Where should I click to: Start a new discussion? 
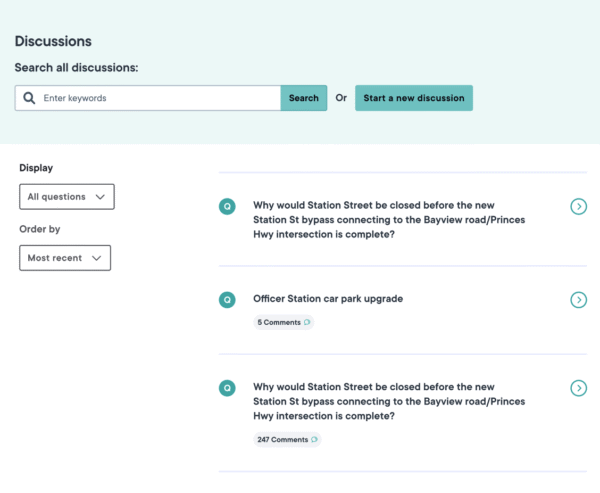tap(413, 98)
